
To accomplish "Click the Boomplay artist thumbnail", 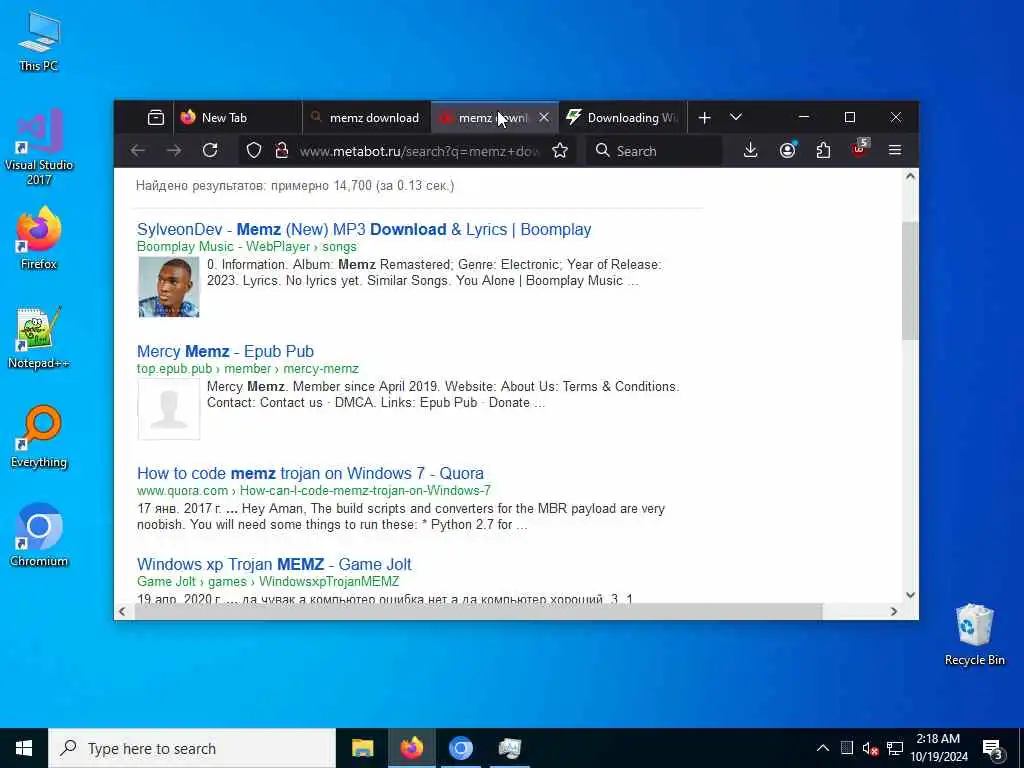I will pos(168,287).
